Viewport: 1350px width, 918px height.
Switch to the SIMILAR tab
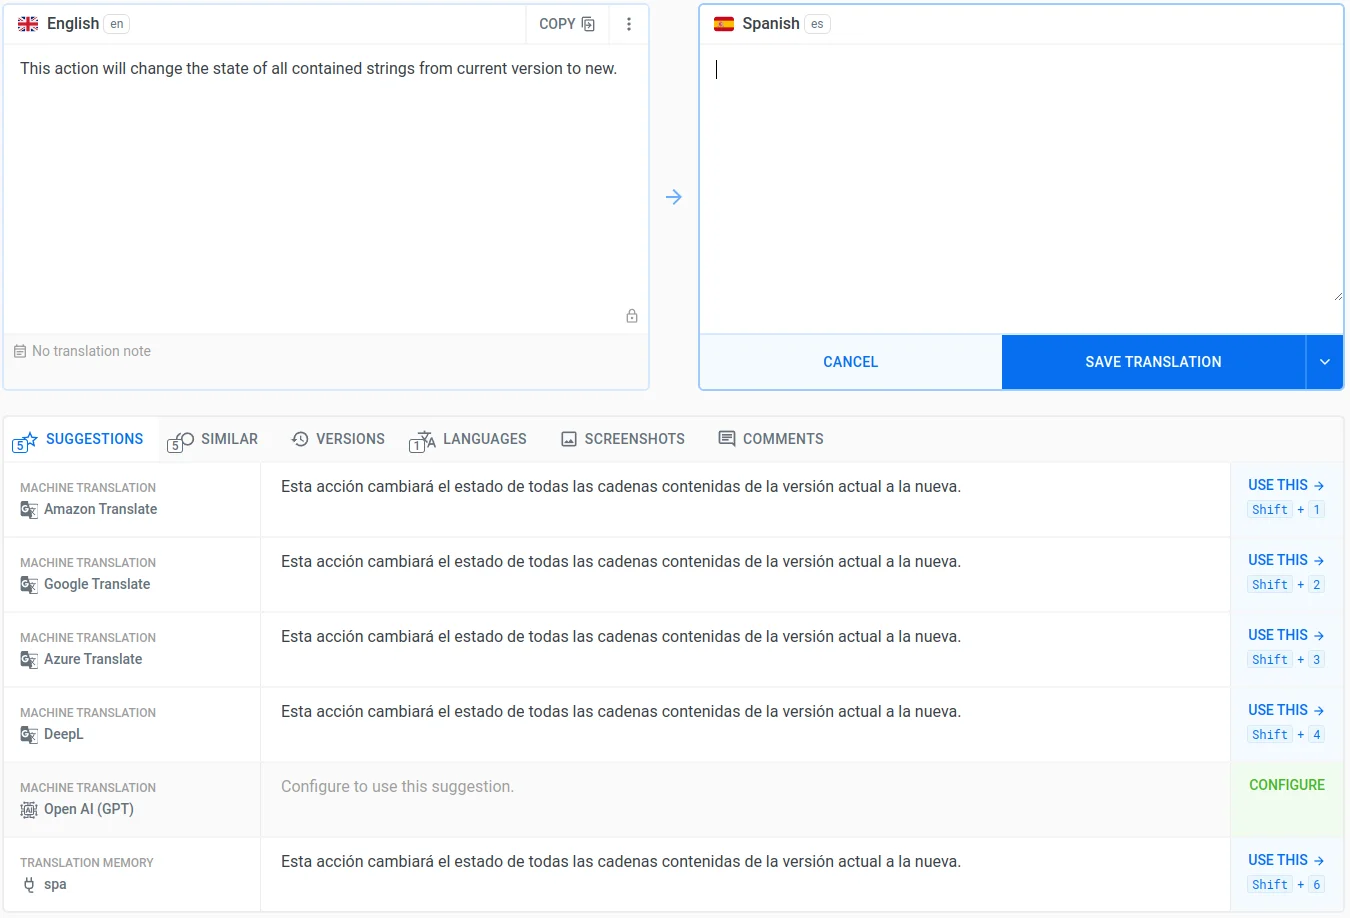click(213, 439)
